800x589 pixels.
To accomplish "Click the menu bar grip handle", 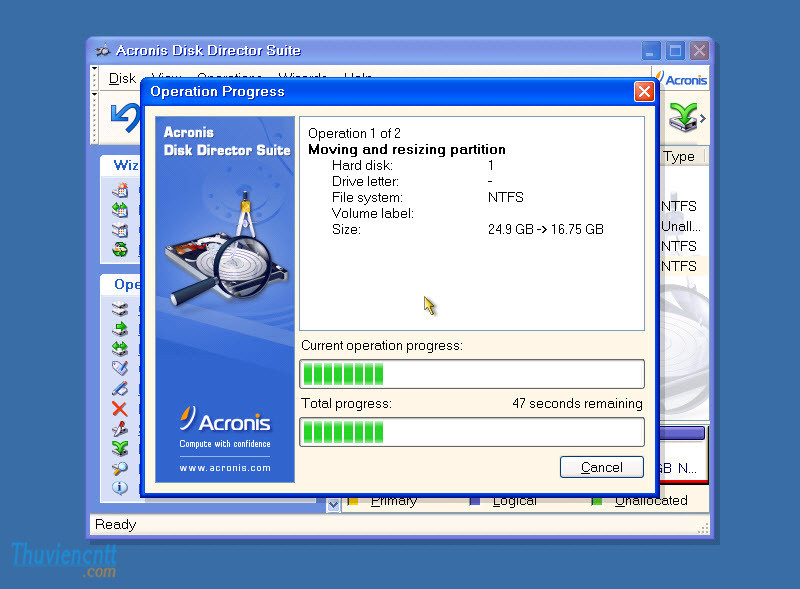I will (94, 78).
